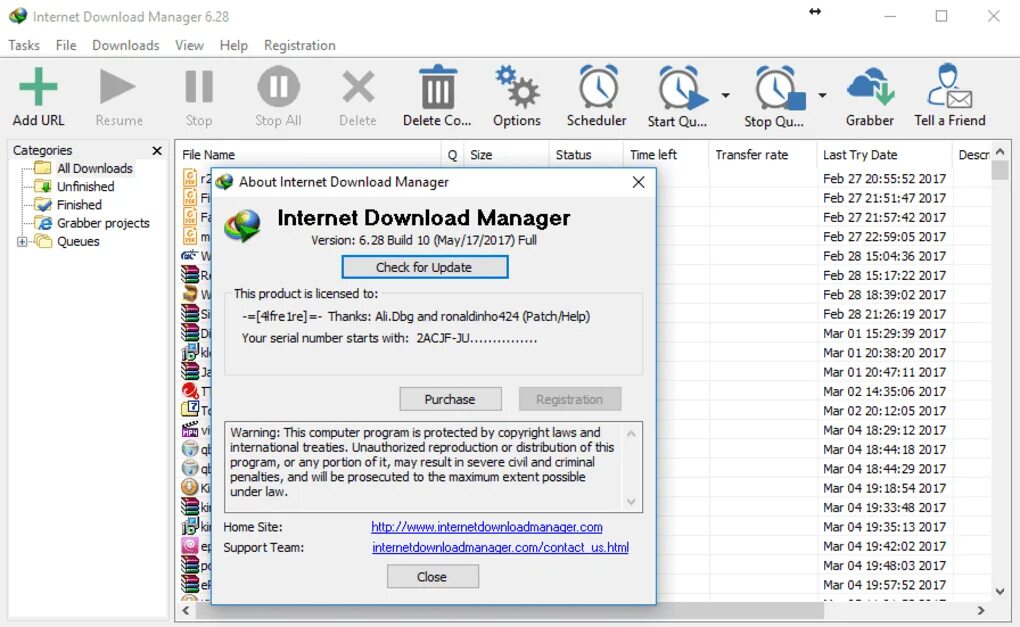Screen dimensions: 1020x627
Task: Click the Tell a Friend icon
Action: [950, 86]
